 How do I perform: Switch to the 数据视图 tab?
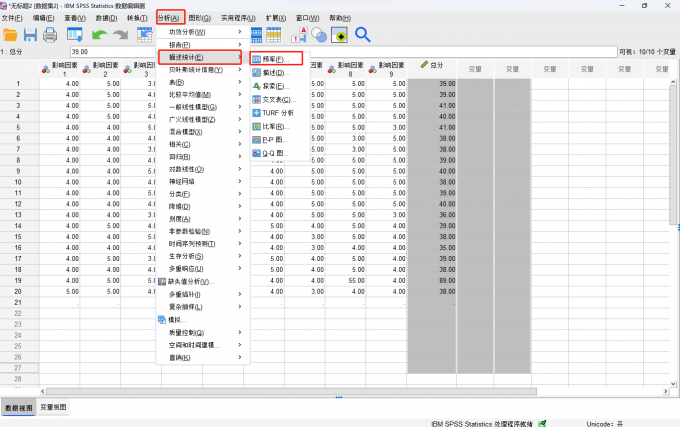19,408
